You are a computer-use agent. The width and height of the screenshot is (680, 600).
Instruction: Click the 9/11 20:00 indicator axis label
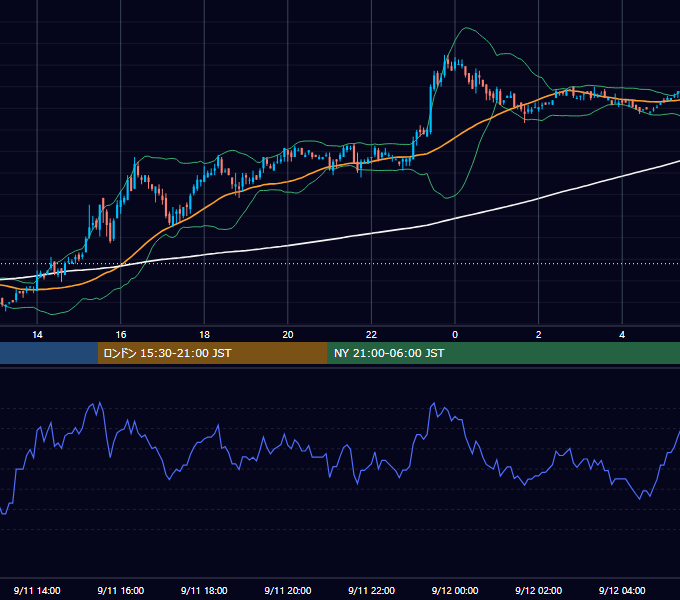click(x=288, y=590)
